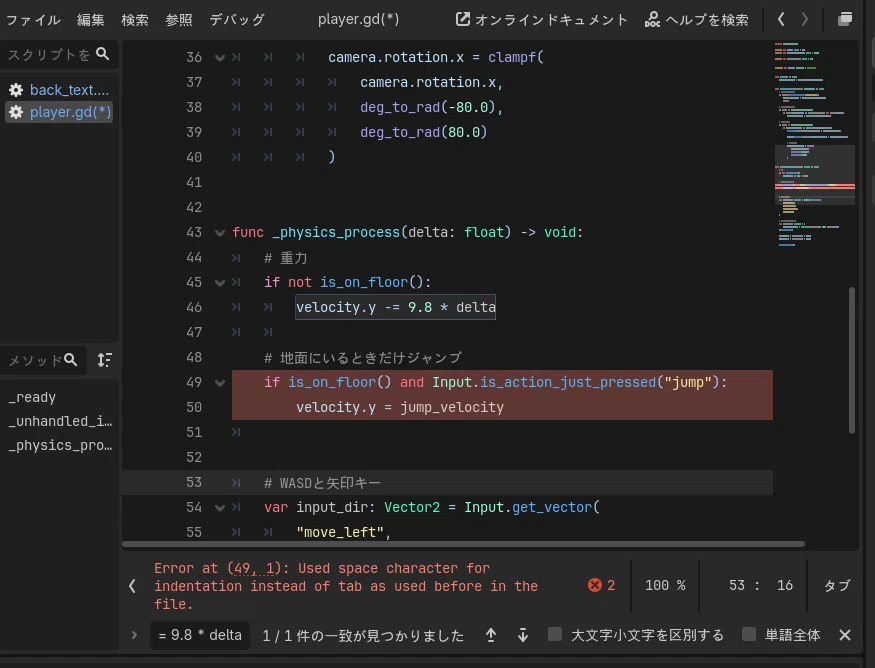Click line 49 if is_on_floor code
Viewport: 875px width, 668px height.
pyautogui.click(x=496, y=383)
